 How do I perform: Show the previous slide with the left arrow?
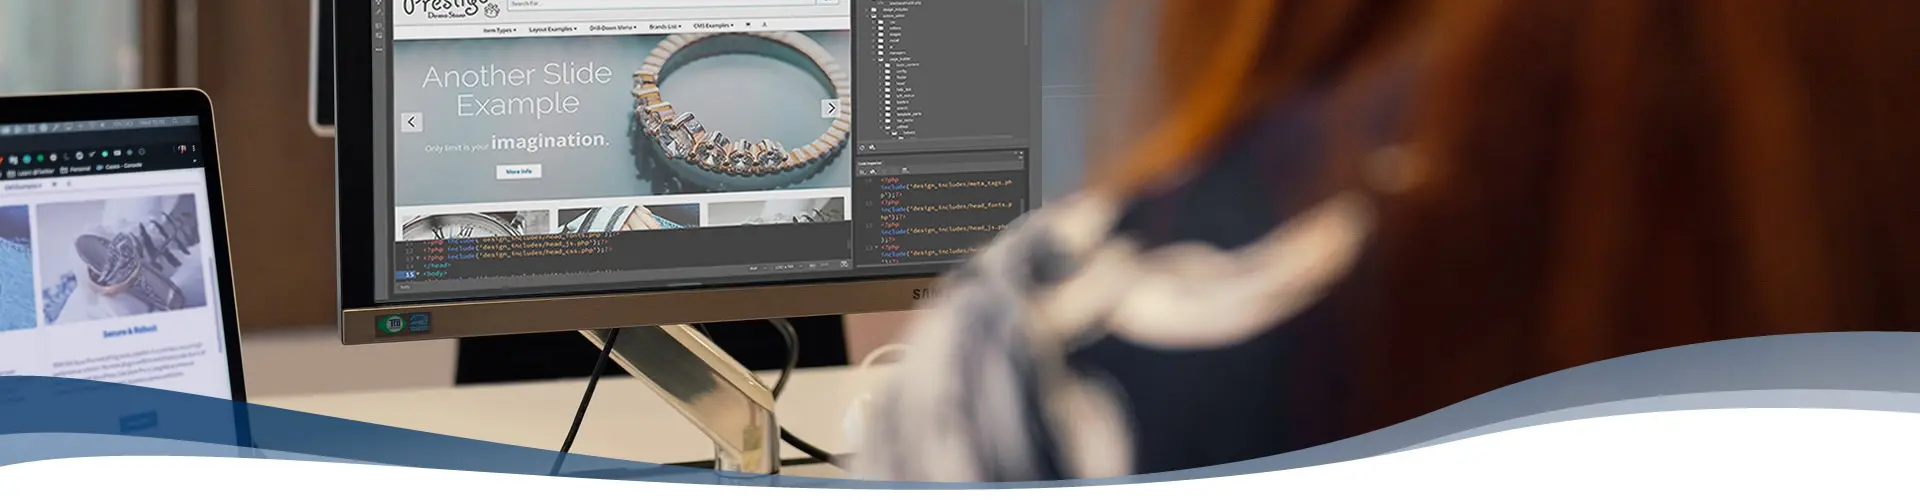[x=411, y=122]
